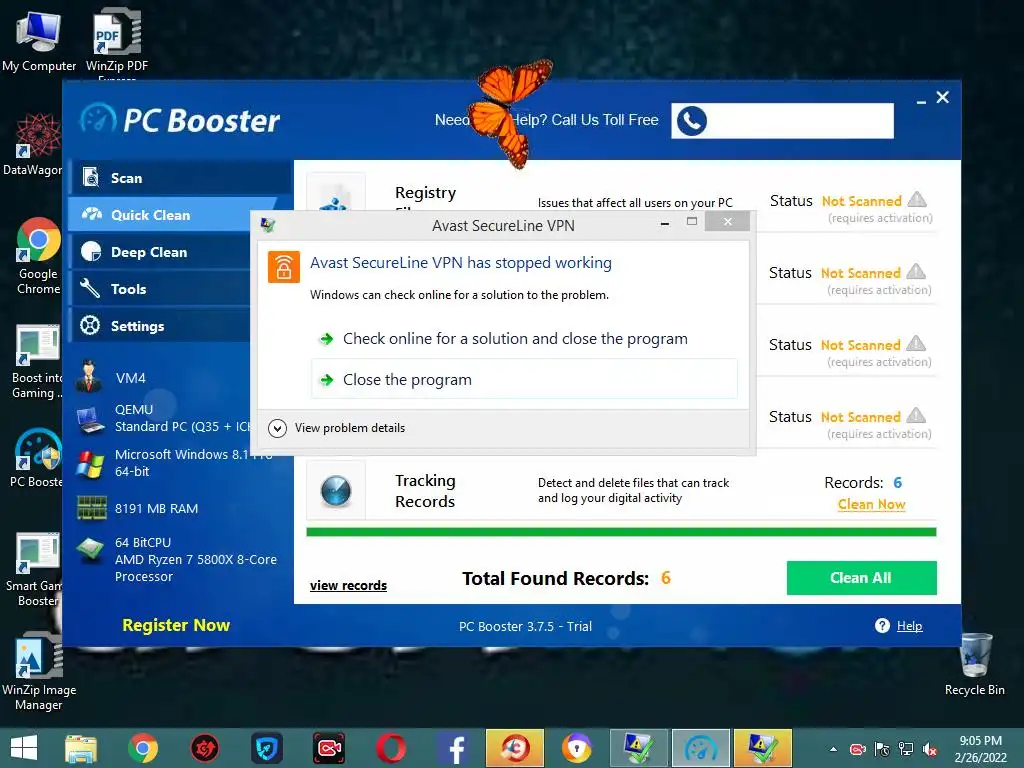The image size is (1024, 768).
Task: Click the Clean All button
Action: 861,578
